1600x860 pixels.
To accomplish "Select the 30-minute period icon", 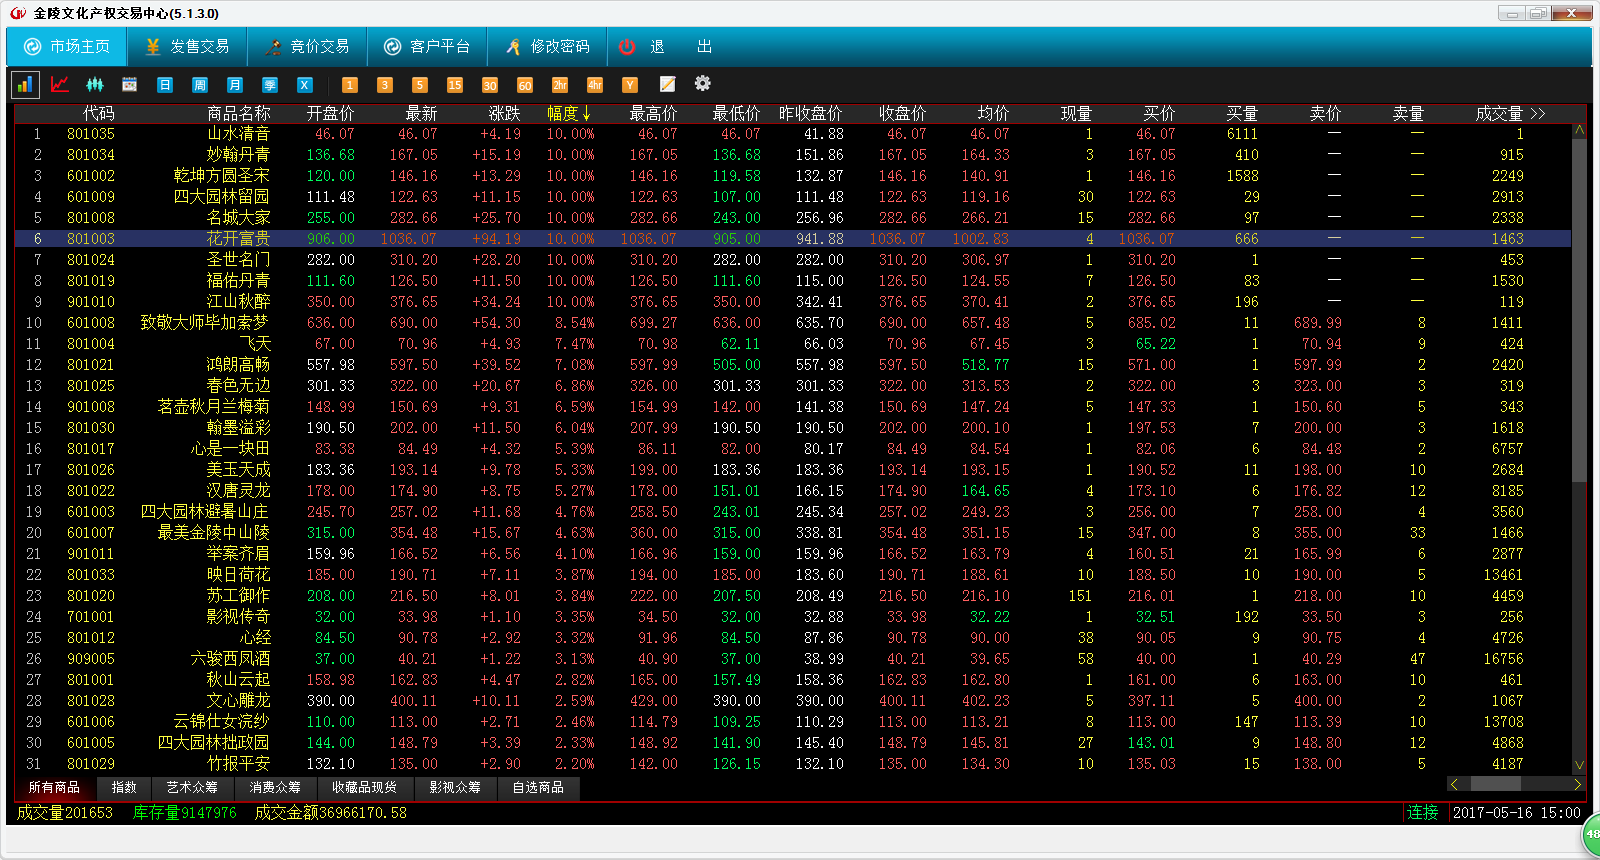I will click(490, 85).
